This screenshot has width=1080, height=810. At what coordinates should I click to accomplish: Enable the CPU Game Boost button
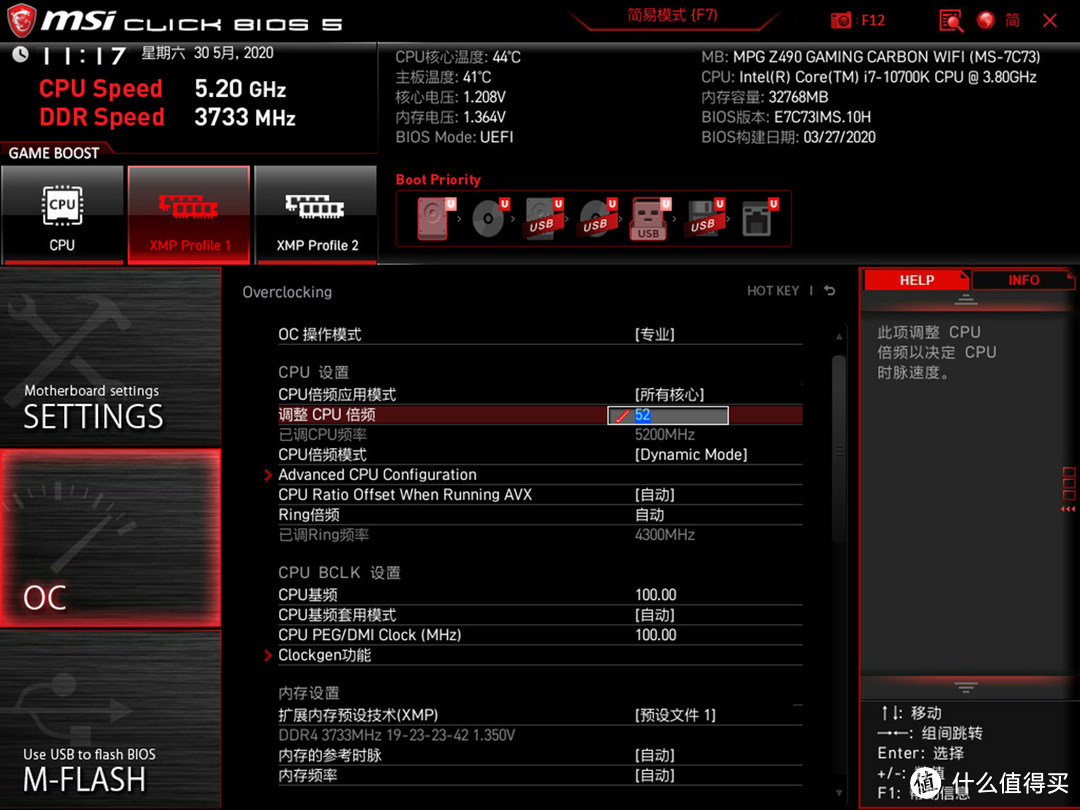tap(62, 215)
